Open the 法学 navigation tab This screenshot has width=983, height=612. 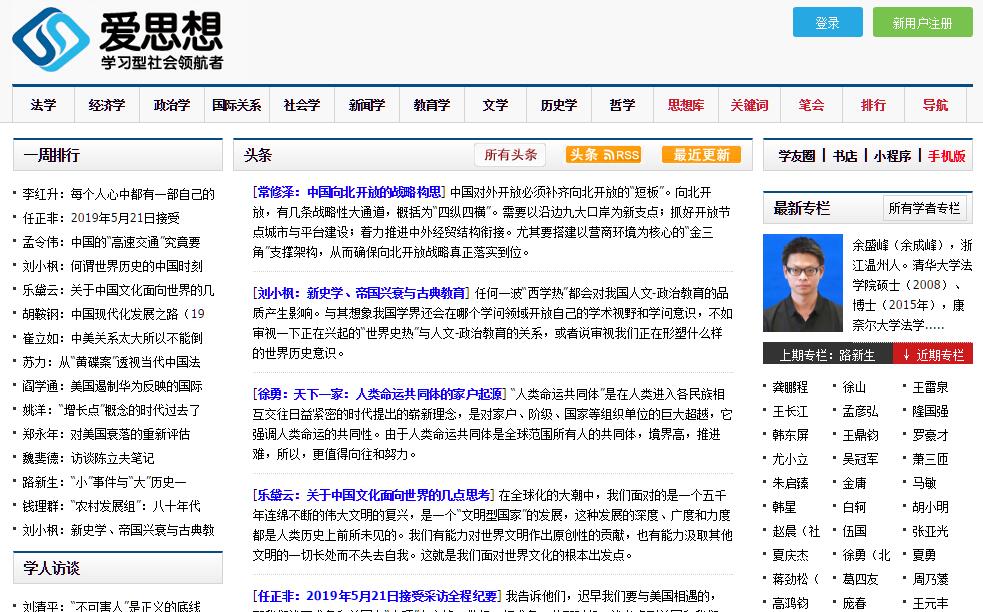point(43,105)
